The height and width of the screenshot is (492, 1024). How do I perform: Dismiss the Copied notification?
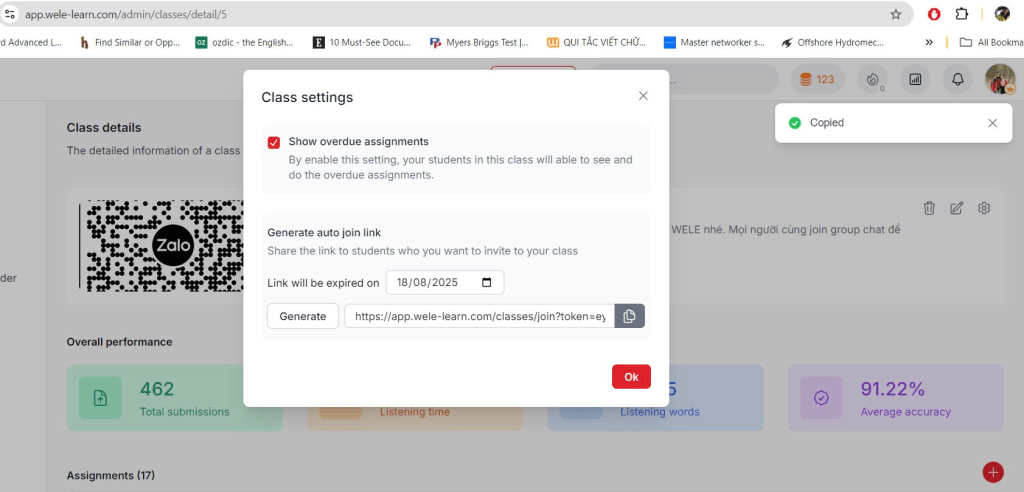[x=992, y=123]
